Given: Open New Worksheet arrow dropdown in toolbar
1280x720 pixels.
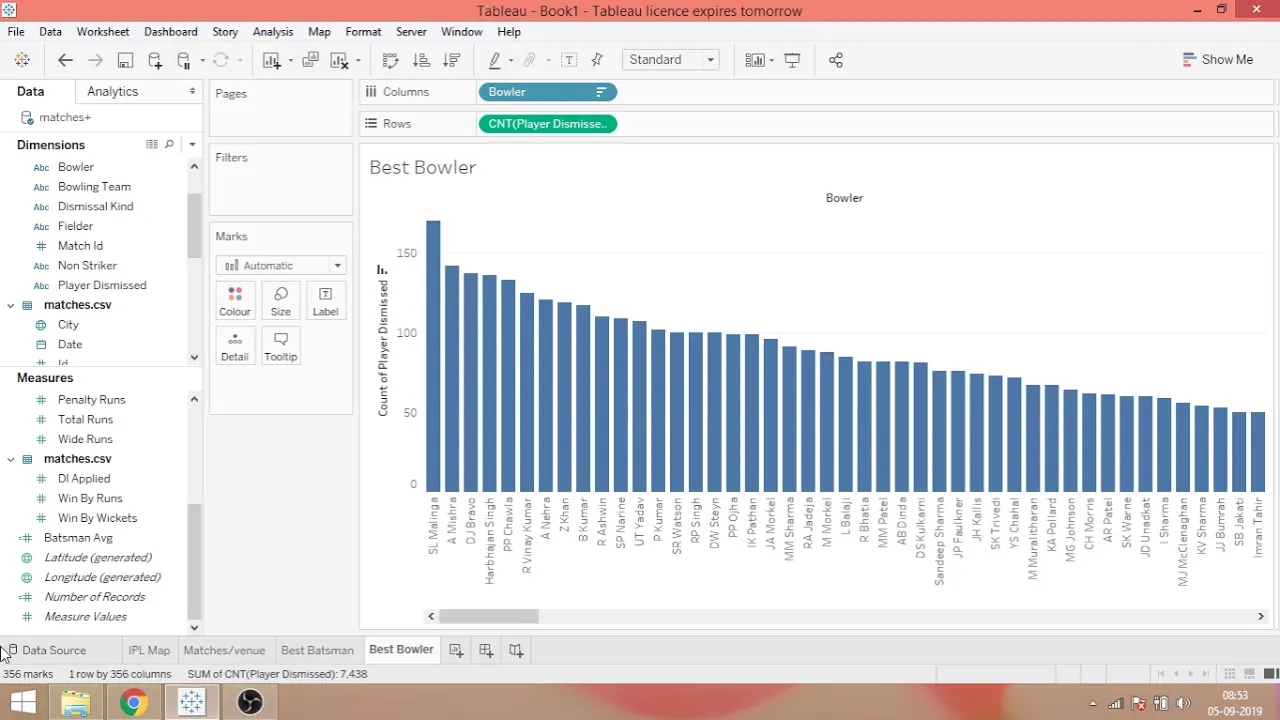Looking at the screenshot, I should (x=291, y=60).
